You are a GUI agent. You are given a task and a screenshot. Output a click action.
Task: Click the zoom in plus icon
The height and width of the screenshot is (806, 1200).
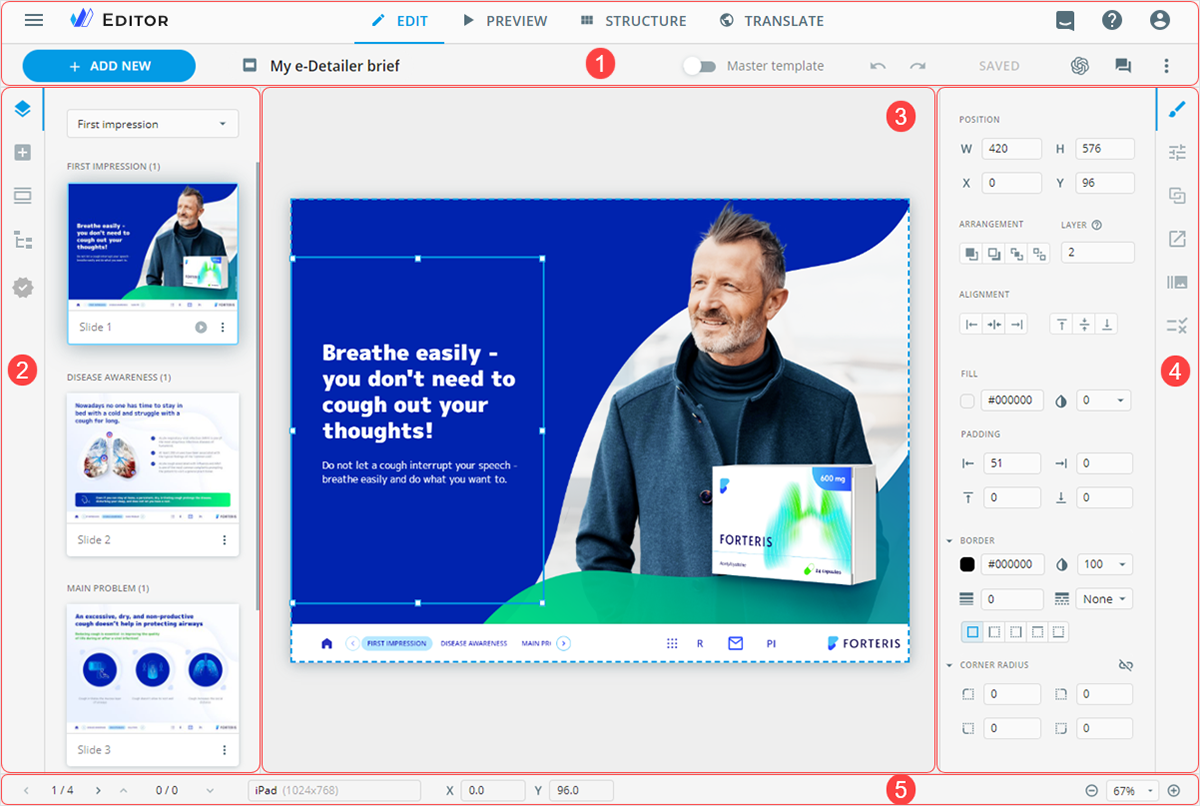pyautogui.click(x=1174, y=790)
